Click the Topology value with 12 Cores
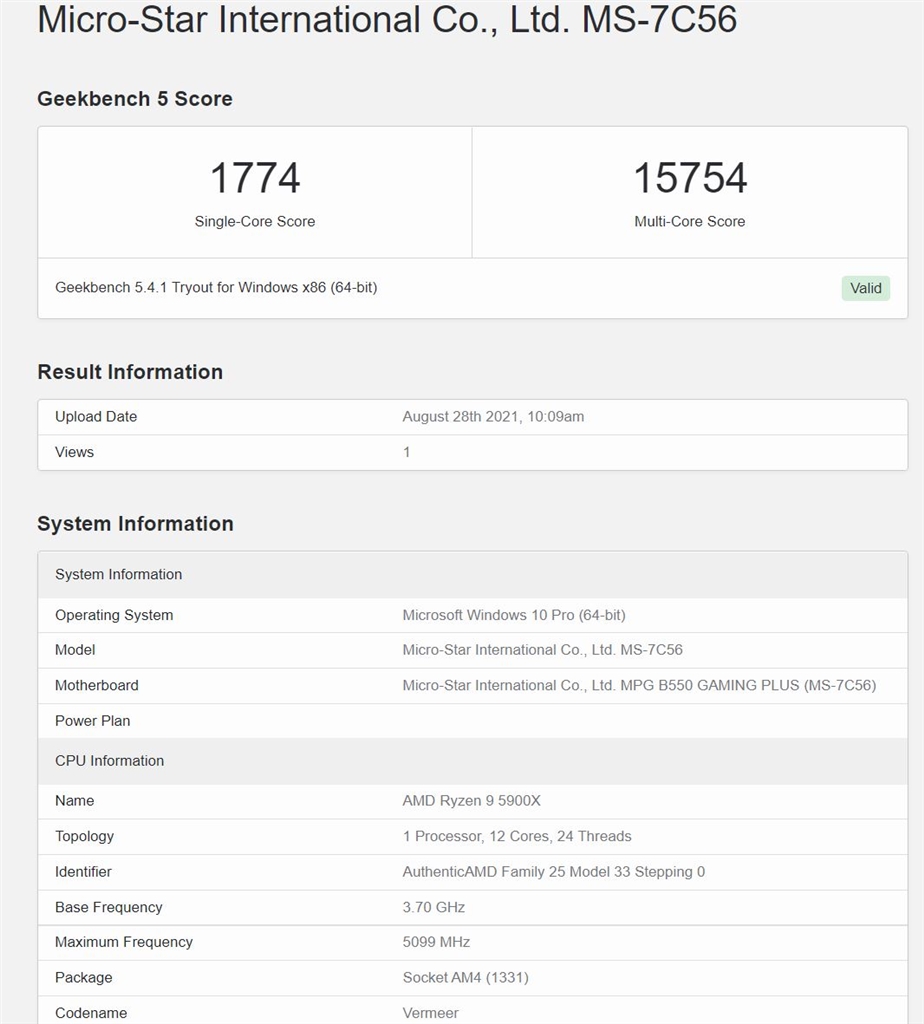Viewport: 924px width, 1024px height. click(x=517, y=836)
